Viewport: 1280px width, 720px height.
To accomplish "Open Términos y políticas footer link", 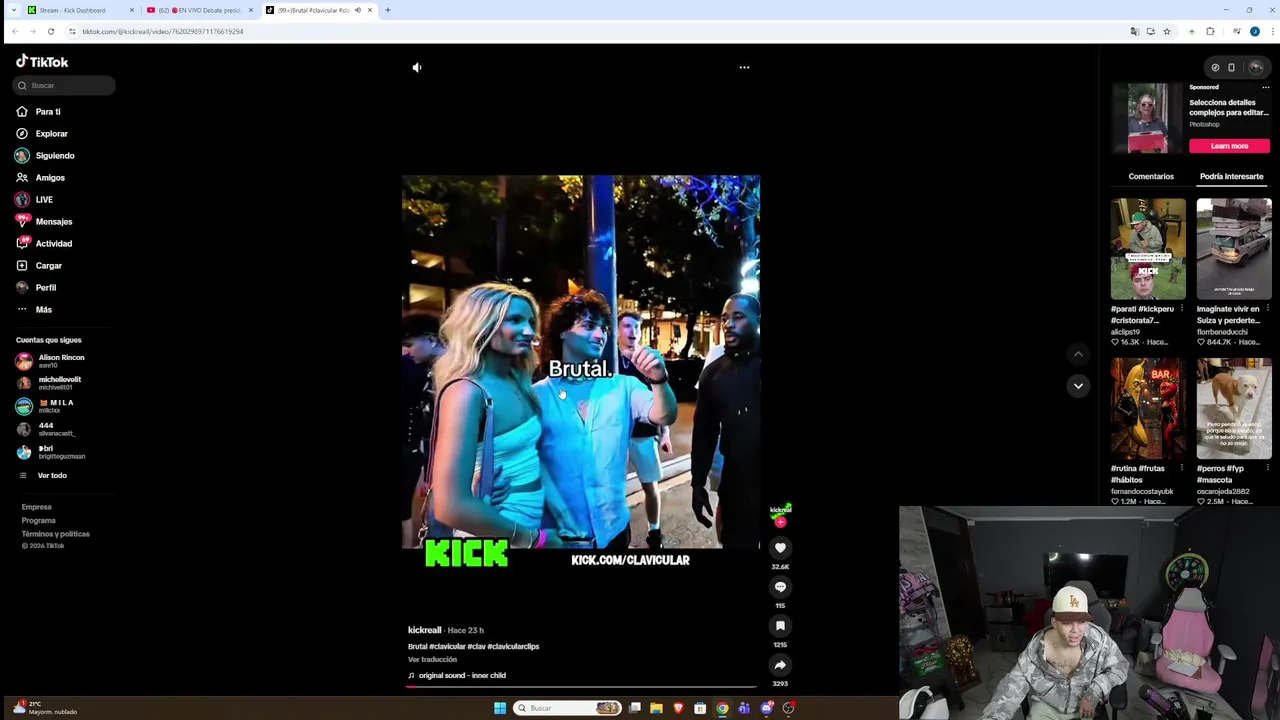I will (x=55, y=534).
